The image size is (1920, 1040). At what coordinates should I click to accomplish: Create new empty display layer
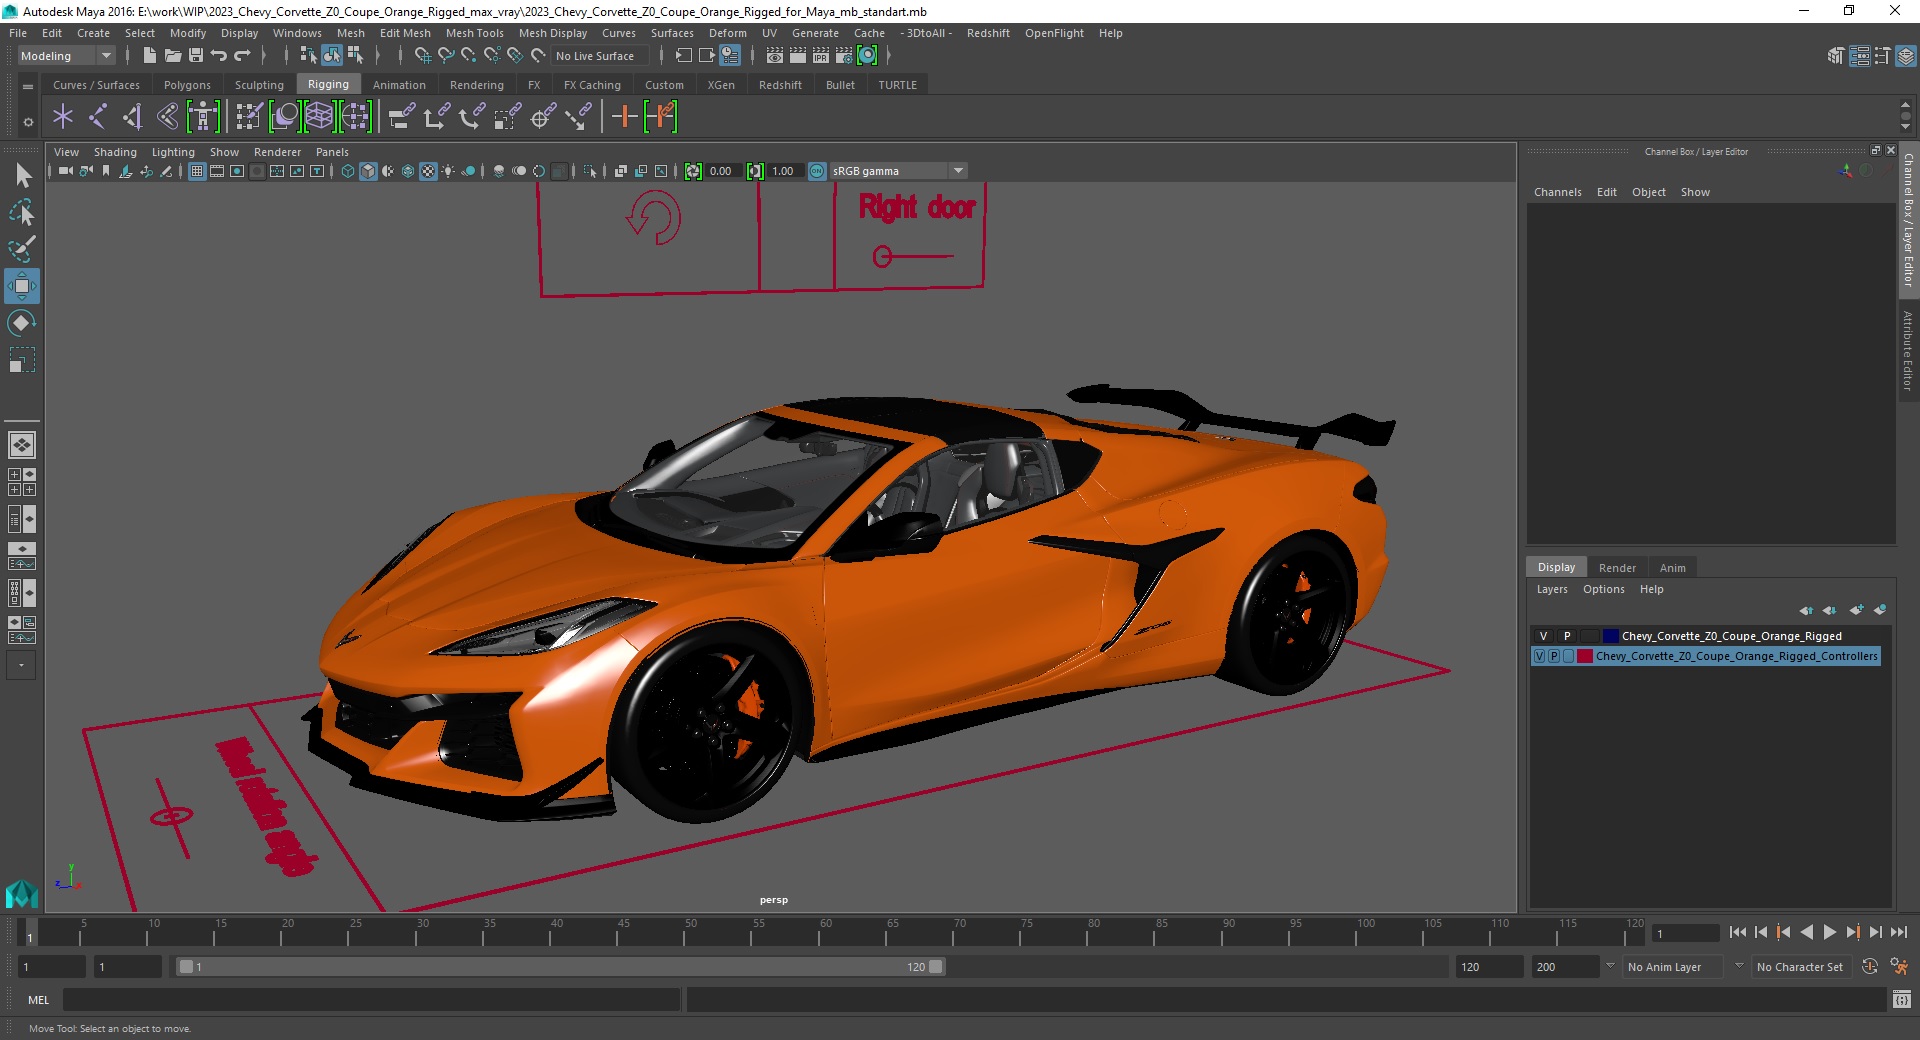1857,610
